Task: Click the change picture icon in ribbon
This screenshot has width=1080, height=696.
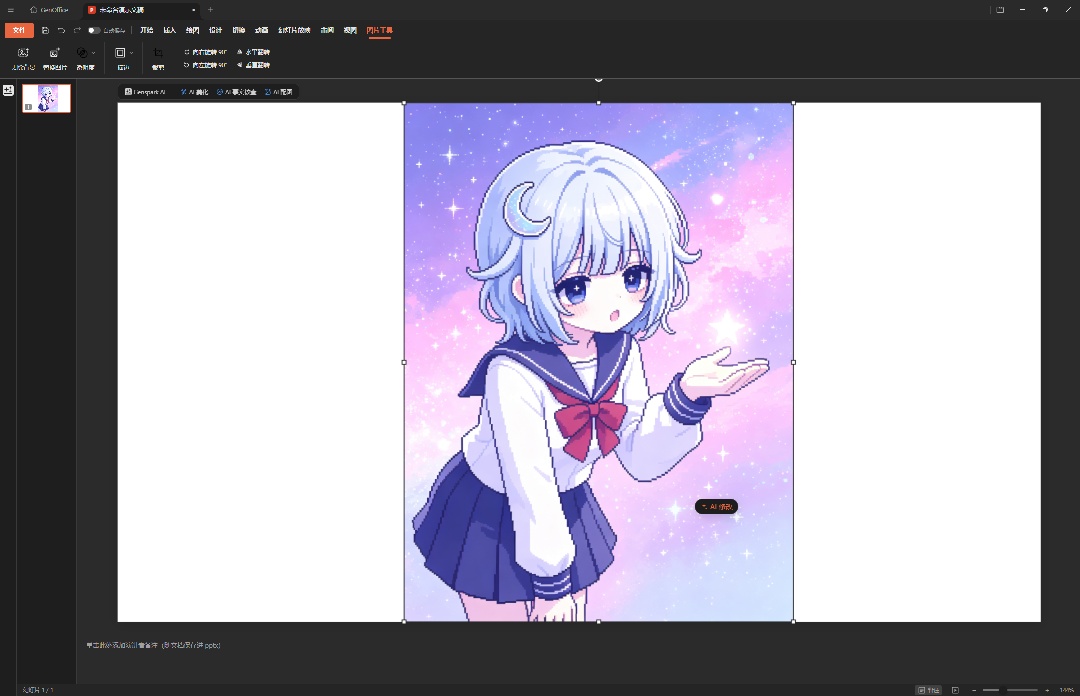Action: tap(54, 53)
